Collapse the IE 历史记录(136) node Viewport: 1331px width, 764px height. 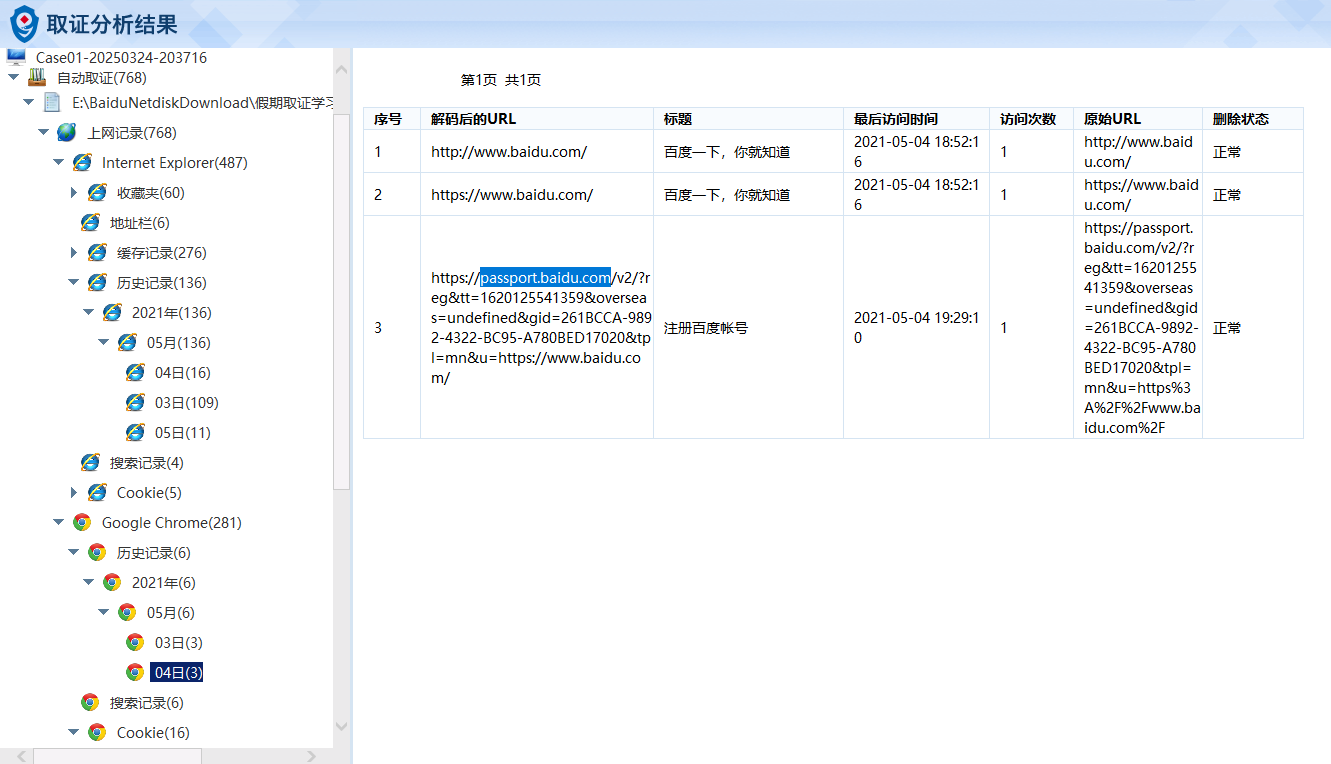pos(73,282)
